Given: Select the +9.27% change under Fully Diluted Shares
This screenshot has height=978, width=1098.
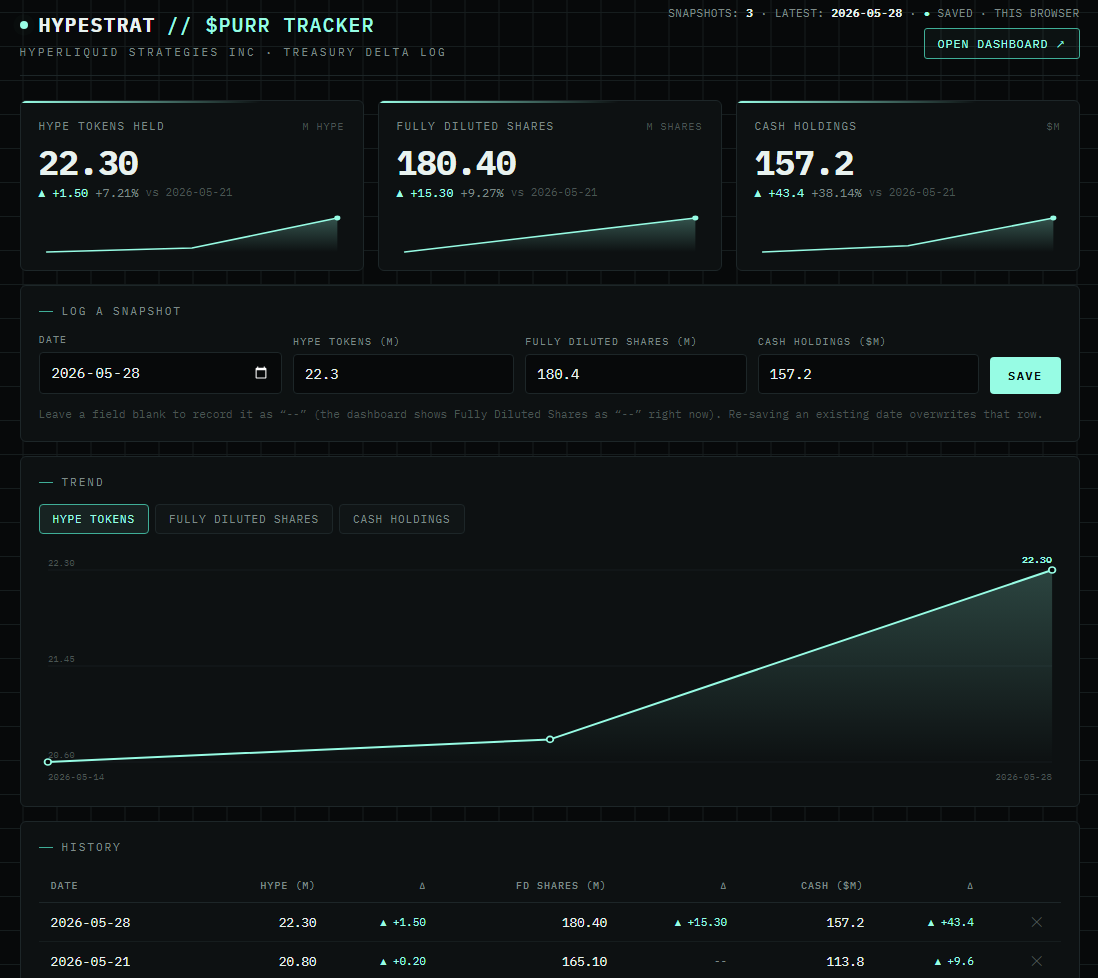Looking at the screenshot, I should pyautogui.click(x=482, y=193).
